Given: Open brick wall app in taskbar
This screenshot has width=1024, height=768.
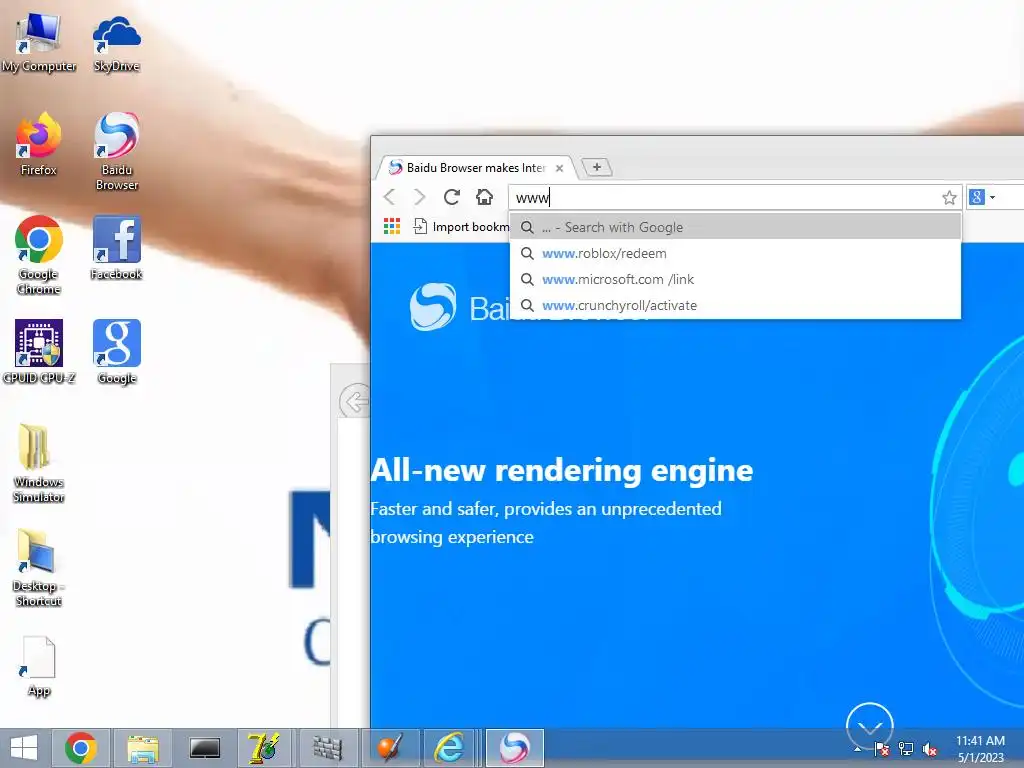Looking at the screenshot, I should tap(327, 748).
